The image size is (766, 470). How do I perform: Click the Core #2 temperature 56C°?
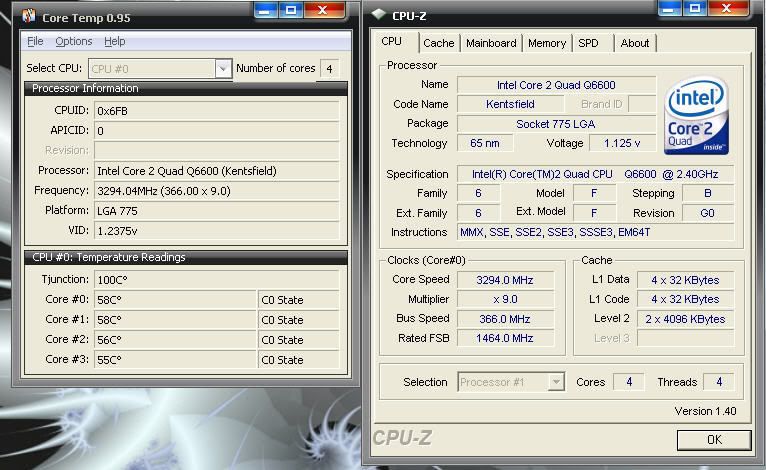pyautogui.click(x=175, y=340)
